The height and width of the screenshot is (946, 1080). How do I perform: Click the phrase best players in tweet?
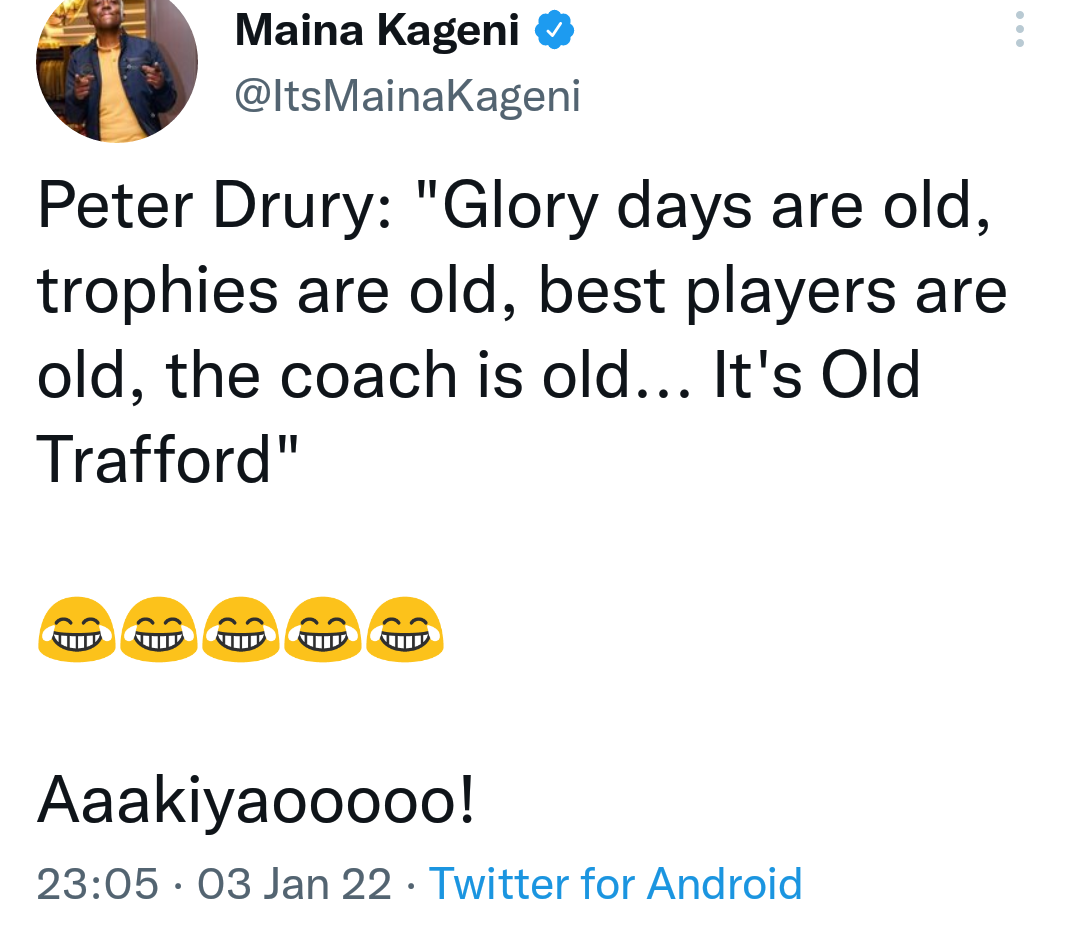tap(717, 292)
